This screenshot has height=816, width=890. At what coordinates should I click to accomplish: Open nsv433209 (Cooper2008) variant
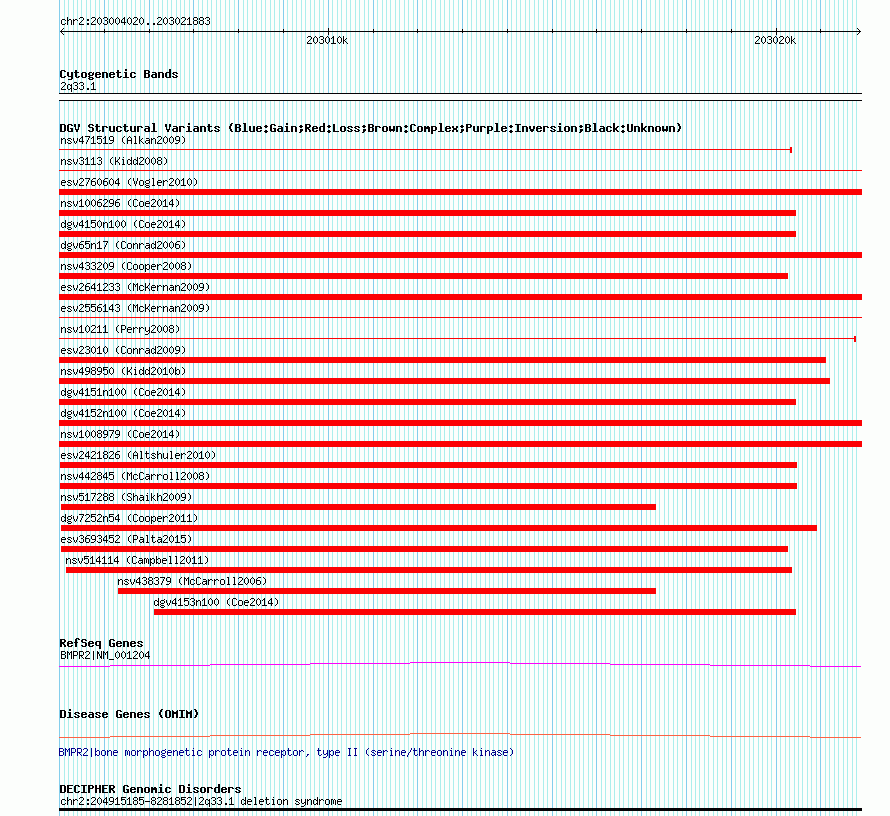(x=126, y=266)
